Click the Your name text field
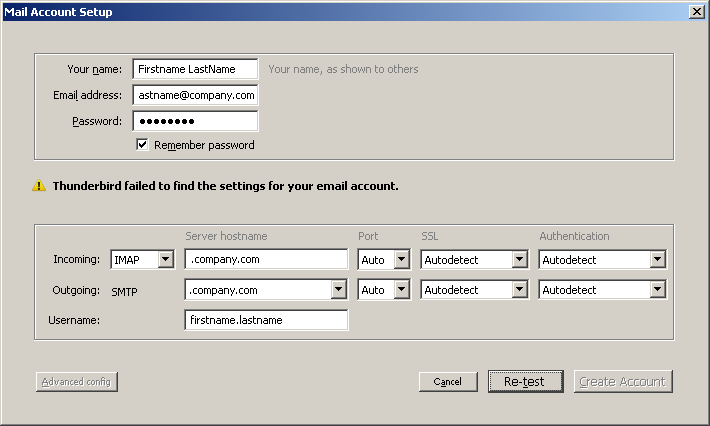 195,69
